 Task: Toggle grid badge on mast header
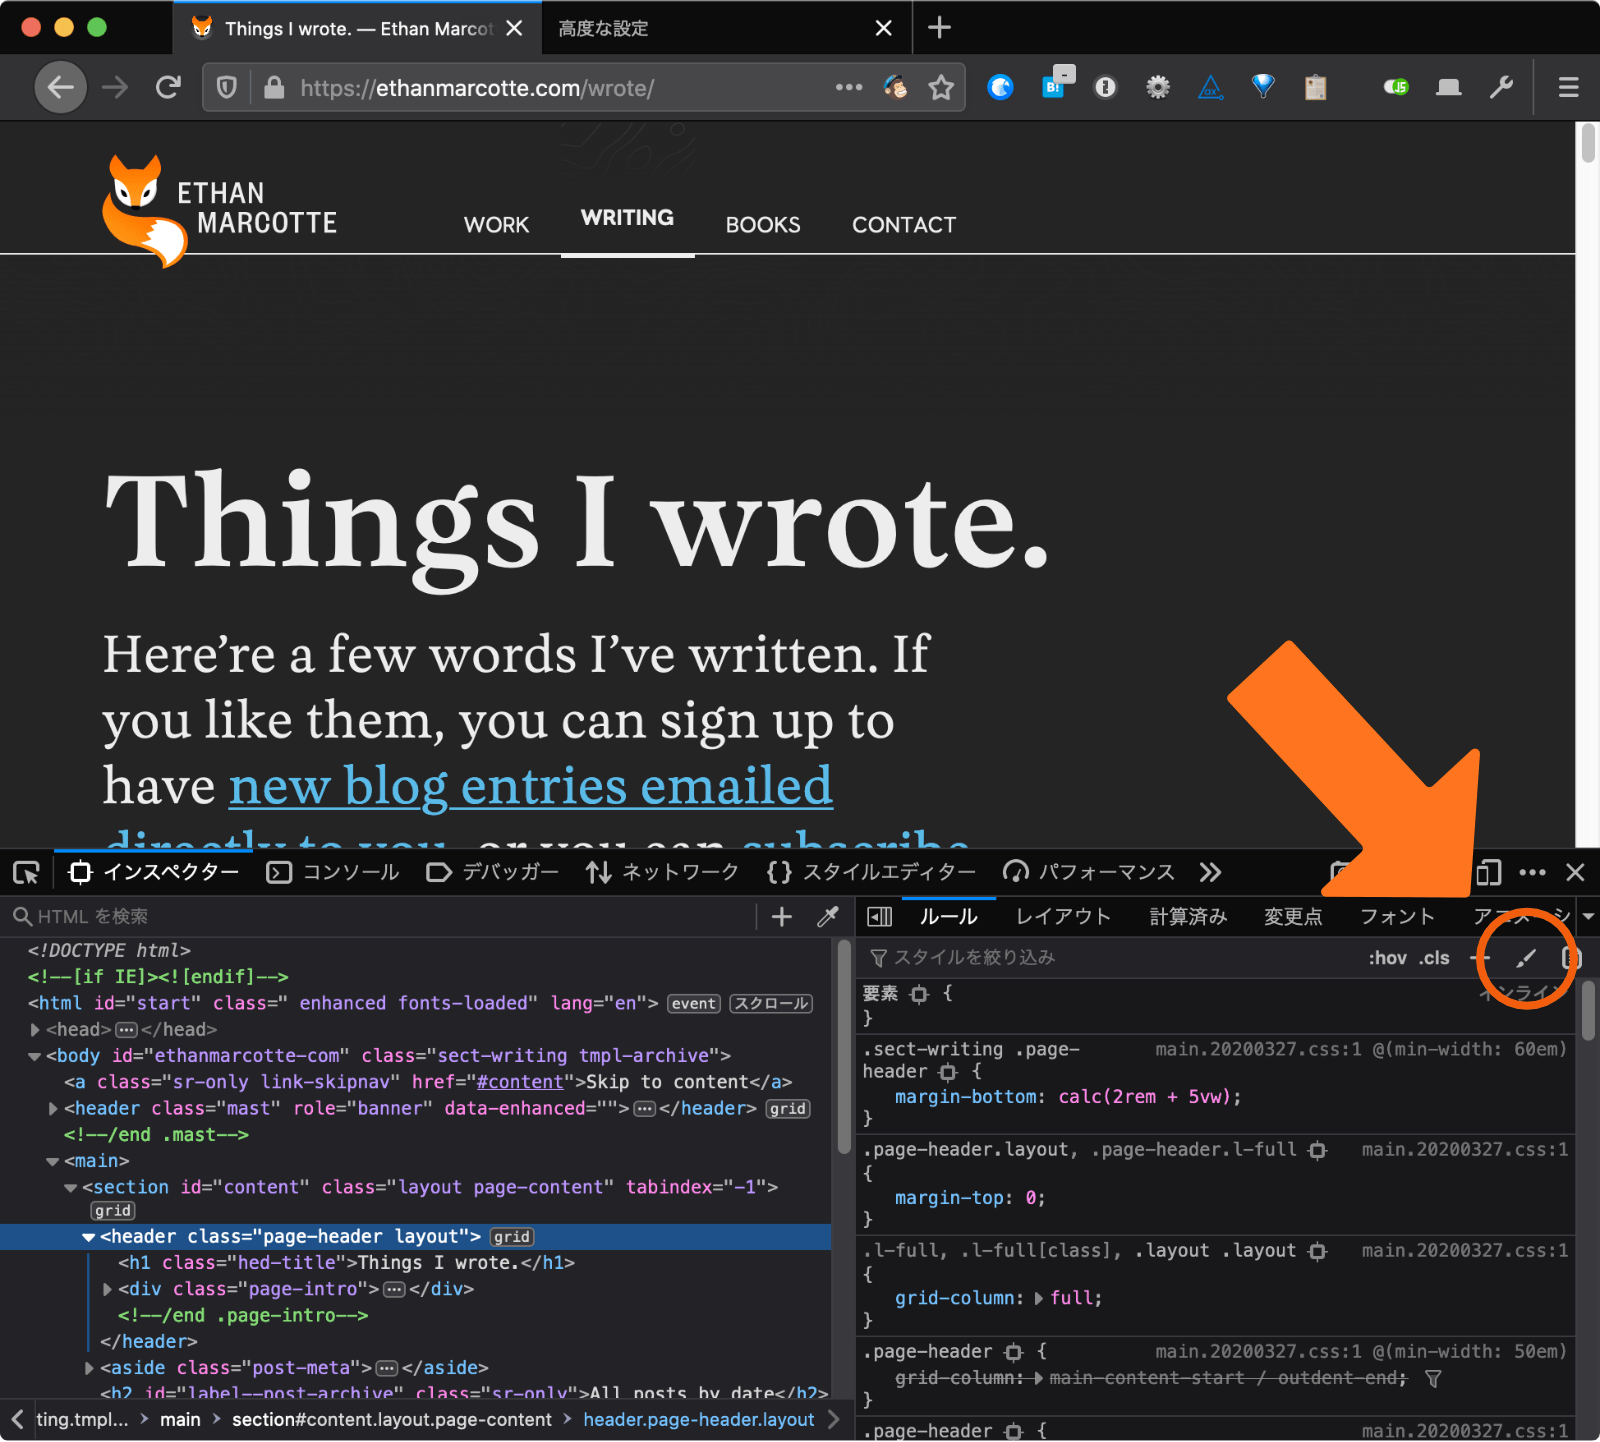(x=788, y=1109)
